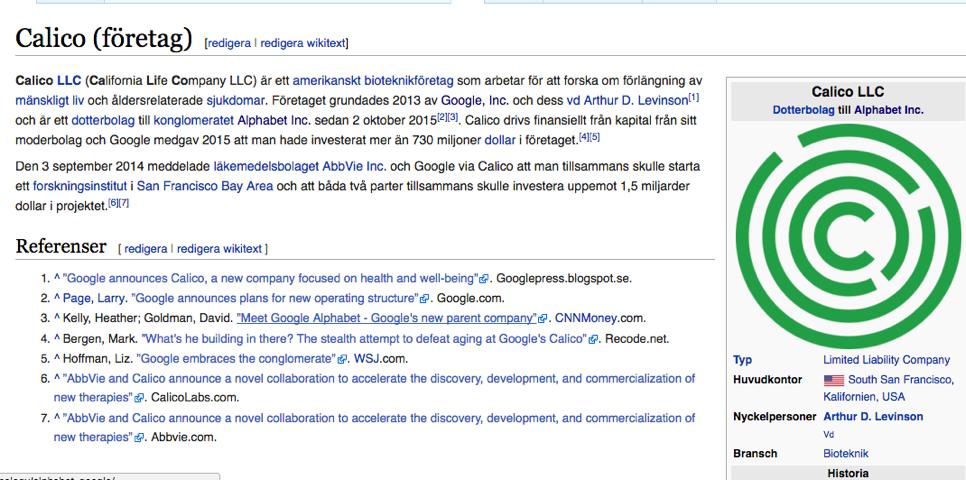966x480 pixels.
Task: Open 'Alphabet Inc.' link in the infobox header
Action: pos(889,110)
